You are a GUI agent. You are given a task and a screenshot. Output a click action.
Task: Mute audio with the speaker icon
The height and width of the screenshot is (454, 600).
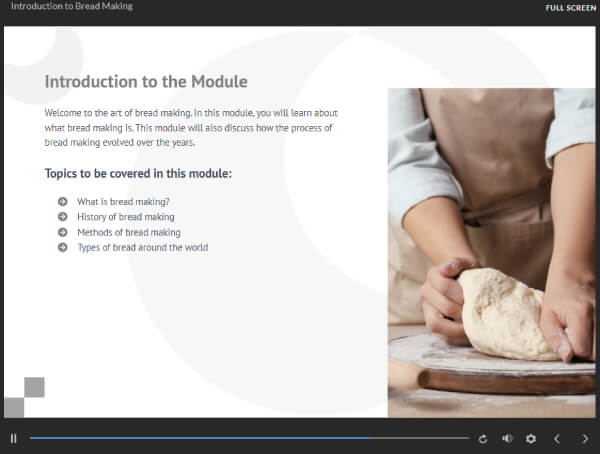point(507,438)
